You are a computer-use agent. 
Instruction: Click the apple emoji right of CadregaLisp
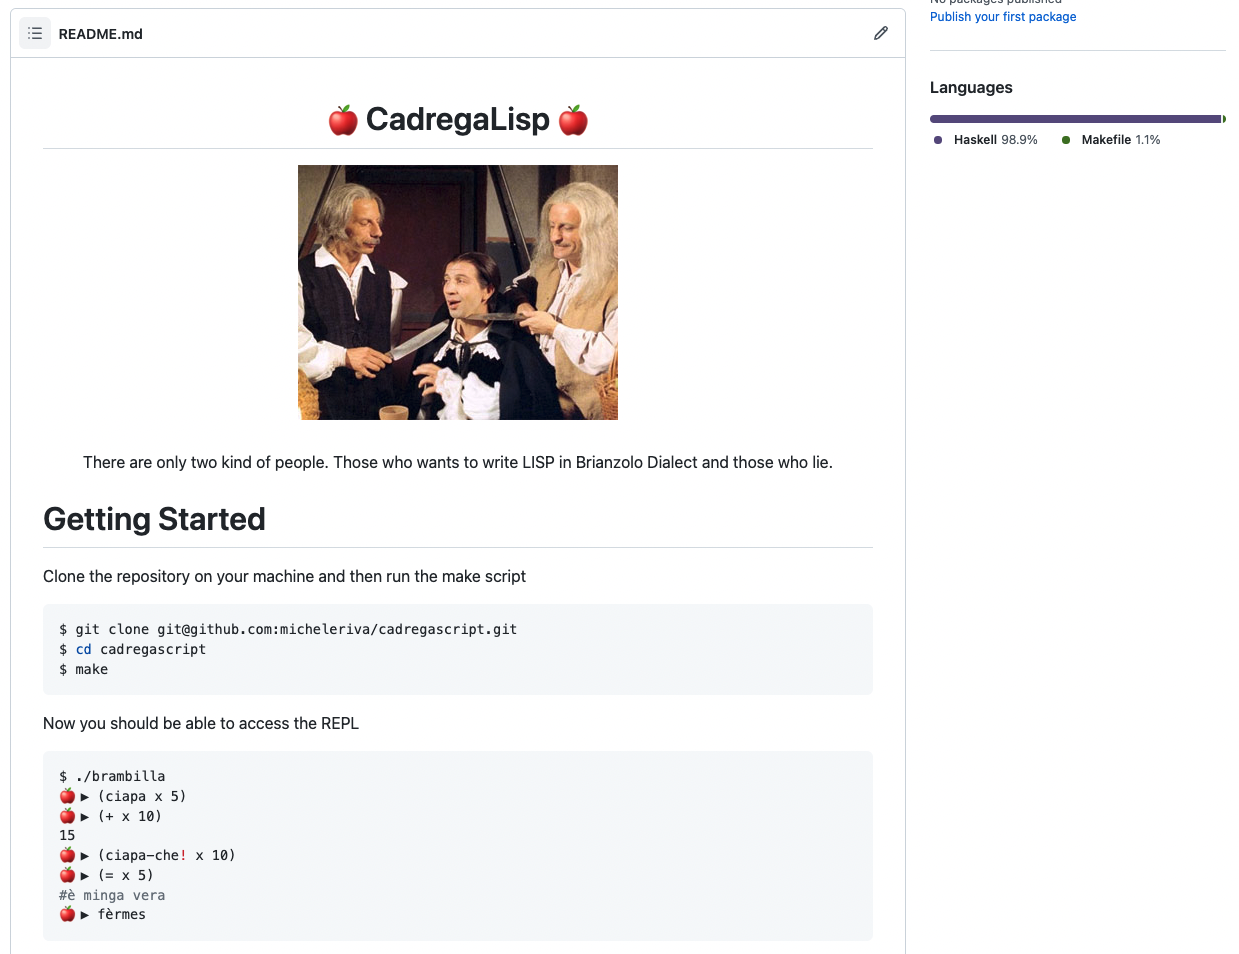[x=573, y=120]
